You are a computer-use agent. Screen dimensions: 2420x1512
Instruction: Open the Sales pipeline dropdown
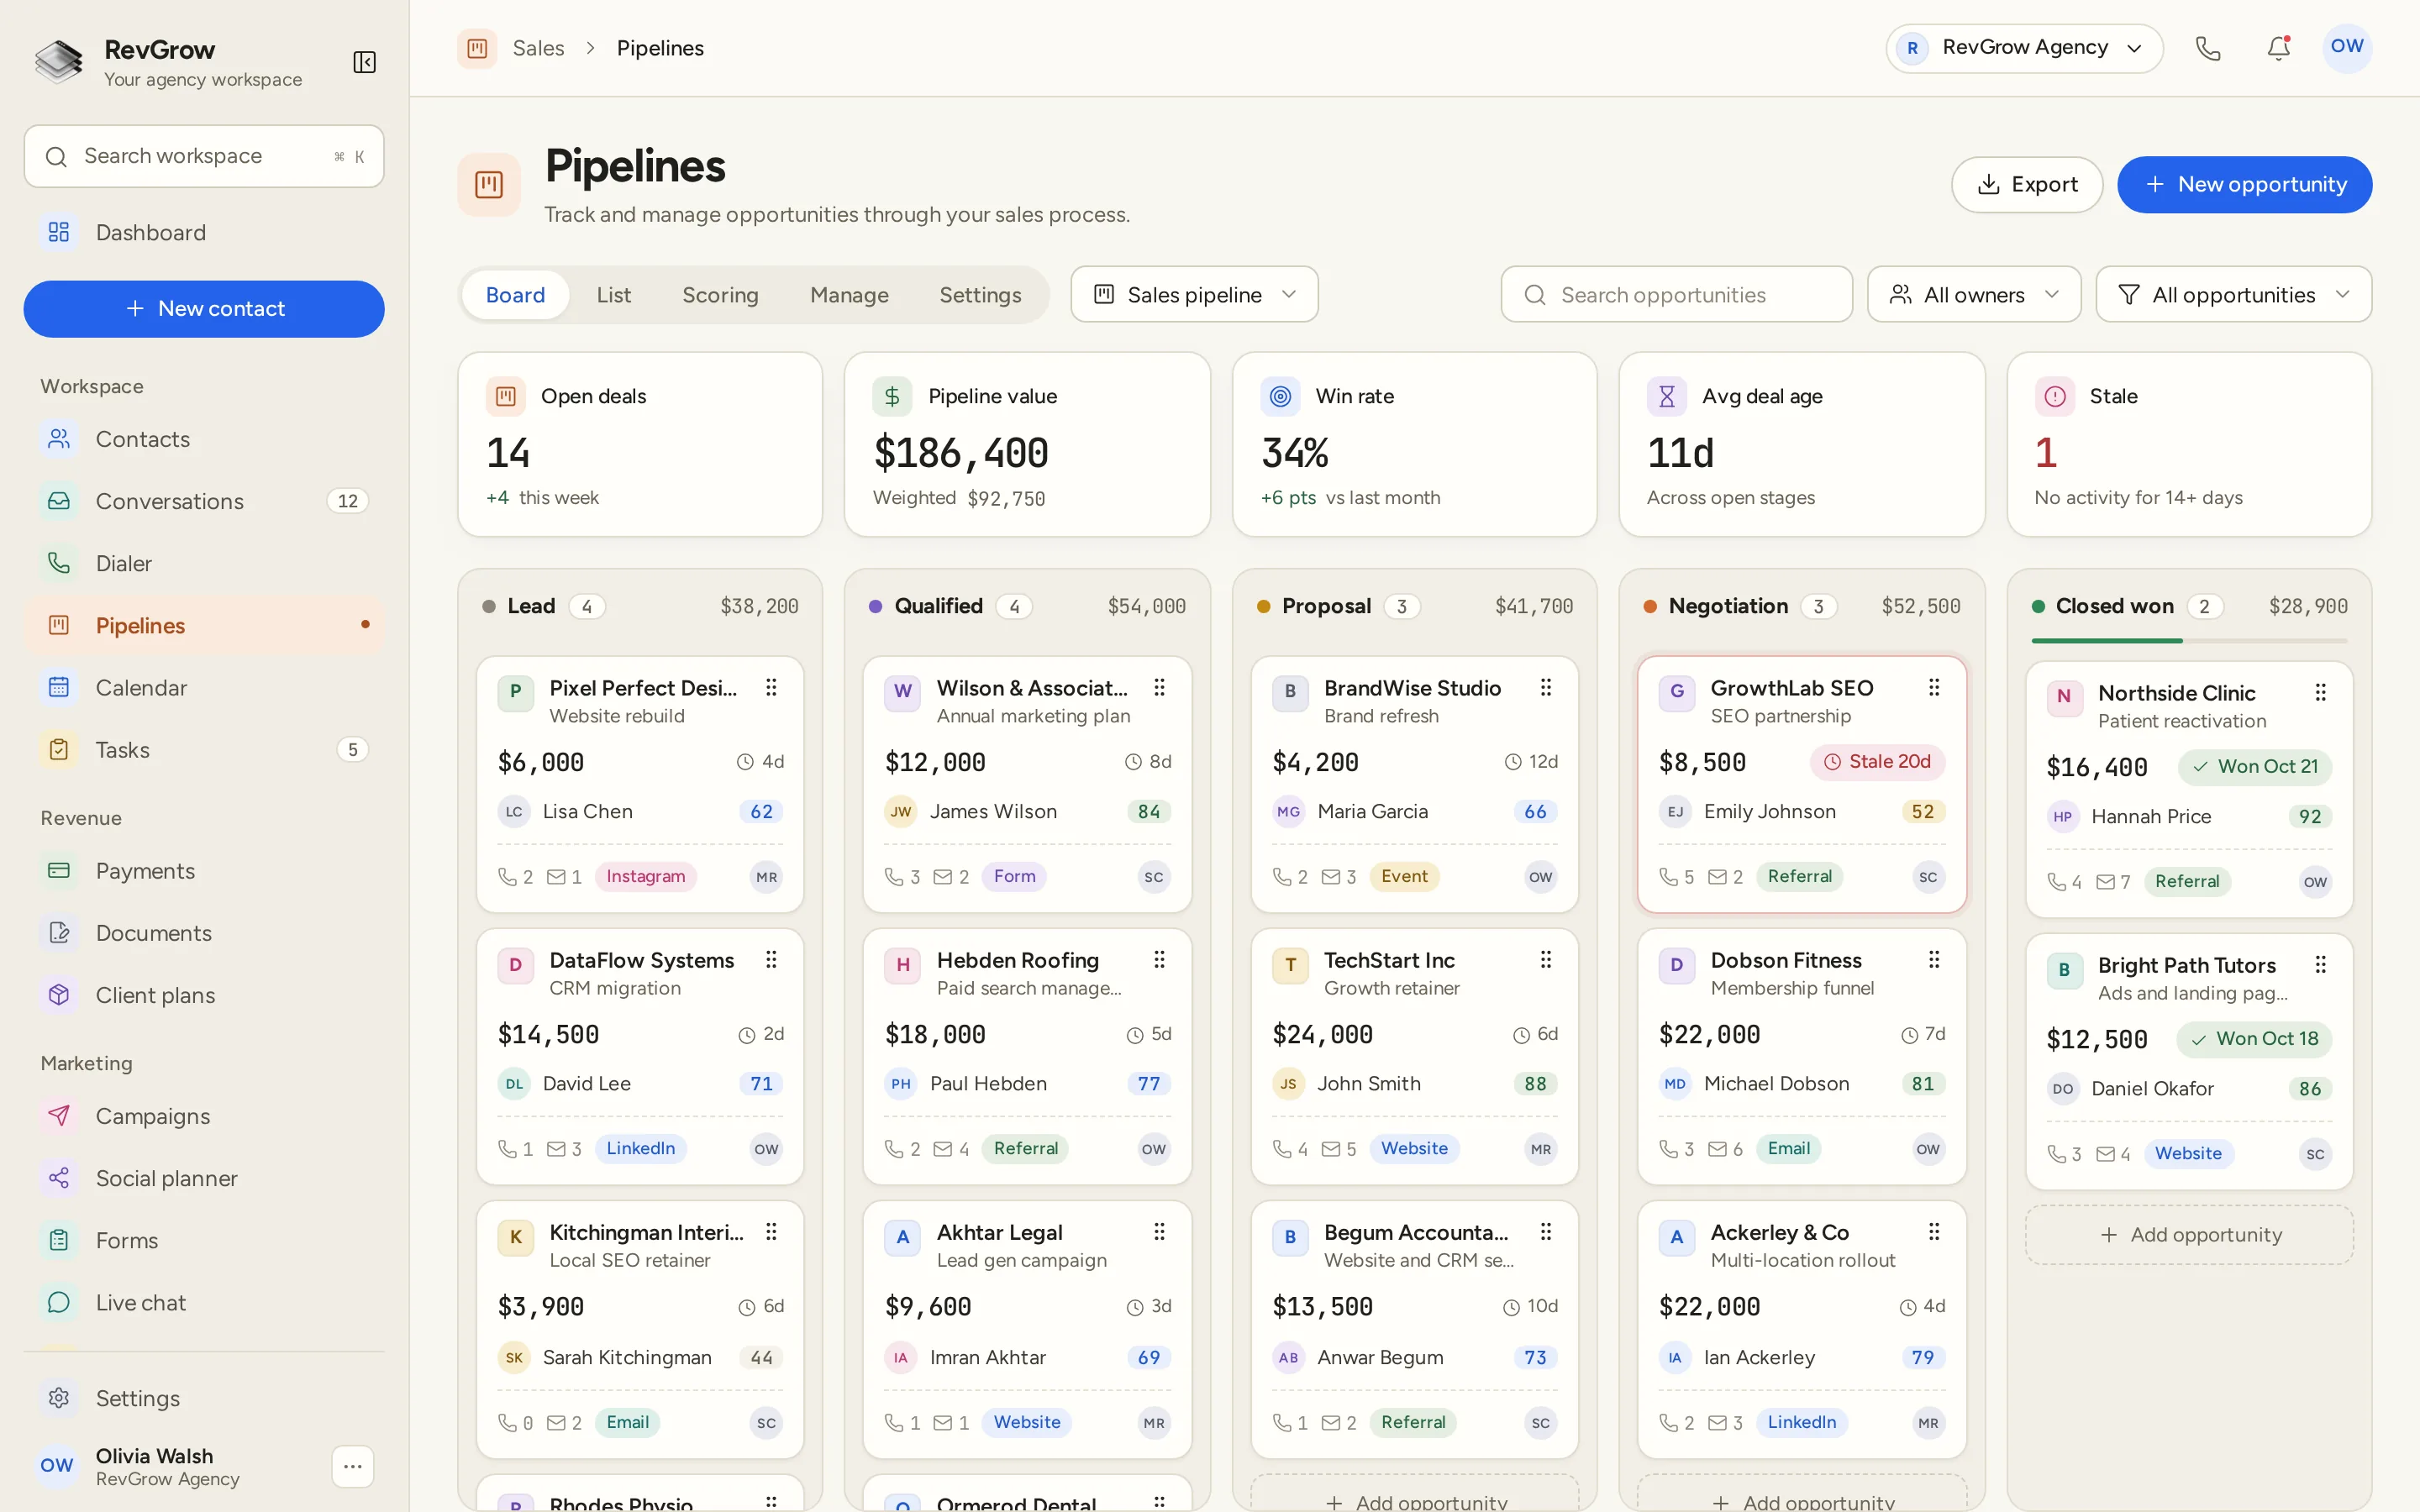point(1194,294)
